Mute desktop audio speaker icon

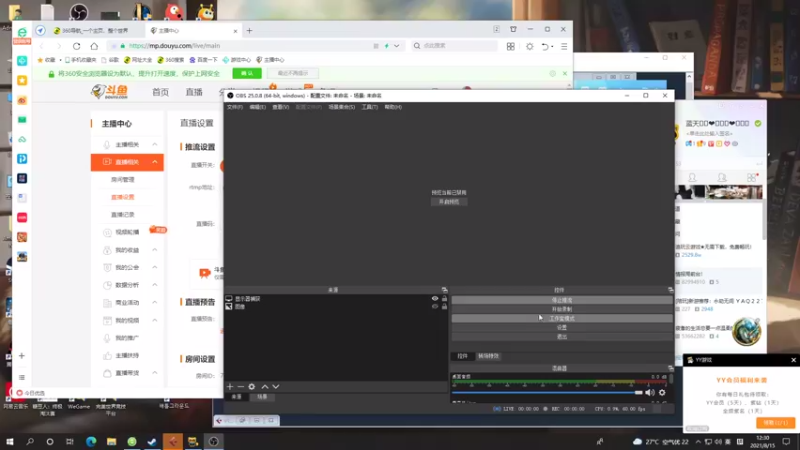click(x=649, y=392)
